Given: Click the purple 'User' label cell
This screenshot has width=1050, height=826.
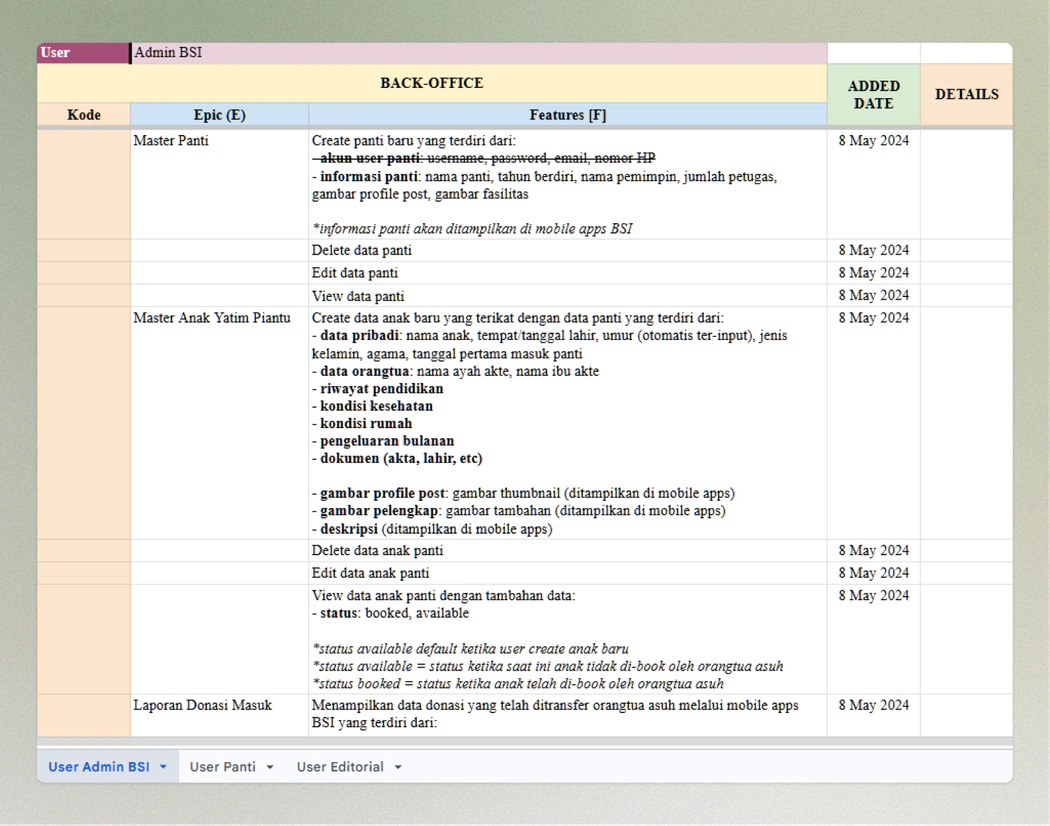Looking at the screenshot, I should [x=83, y=53].
